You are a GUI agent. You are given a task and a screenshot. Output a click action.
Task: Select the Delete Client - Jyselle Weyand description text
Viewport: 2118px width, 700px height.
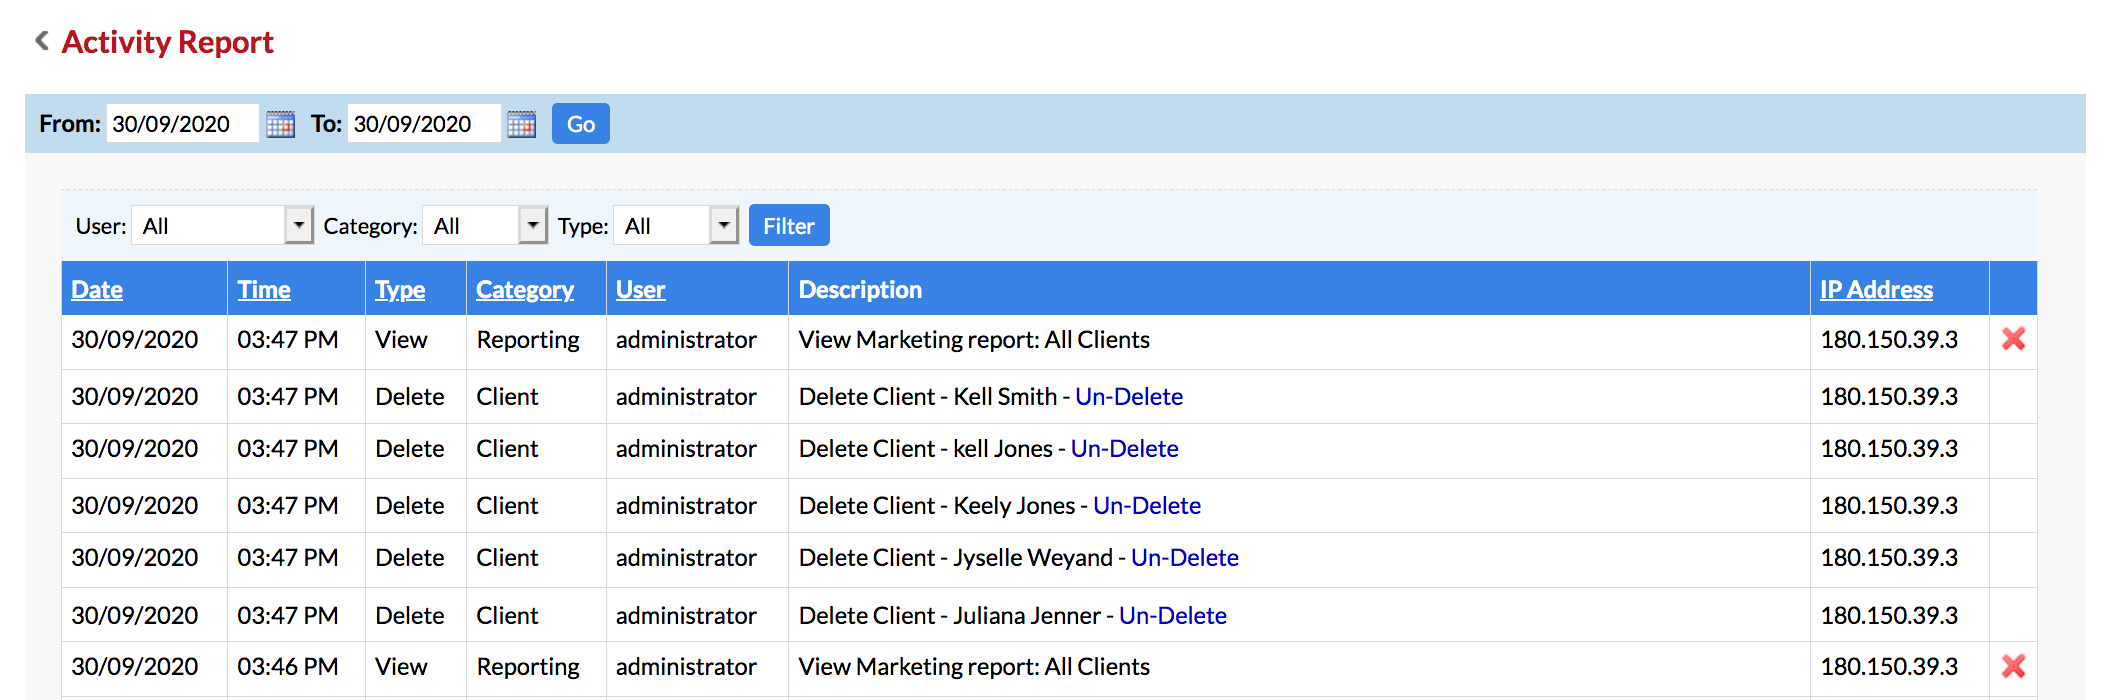click(955, 558)
